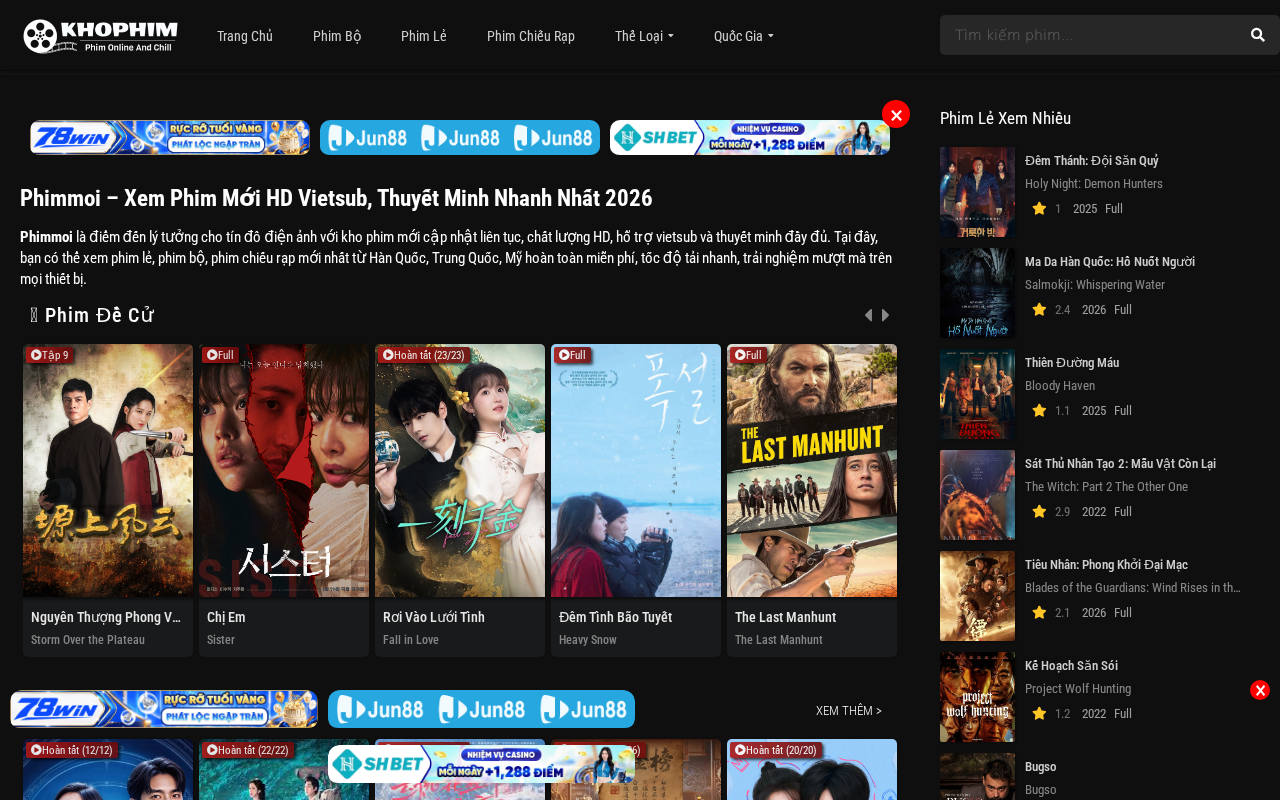Viewport: 1280px width, 800px height.
Task: Click the Hoàn tất (20/20) badge
Action: pos(776,750)
